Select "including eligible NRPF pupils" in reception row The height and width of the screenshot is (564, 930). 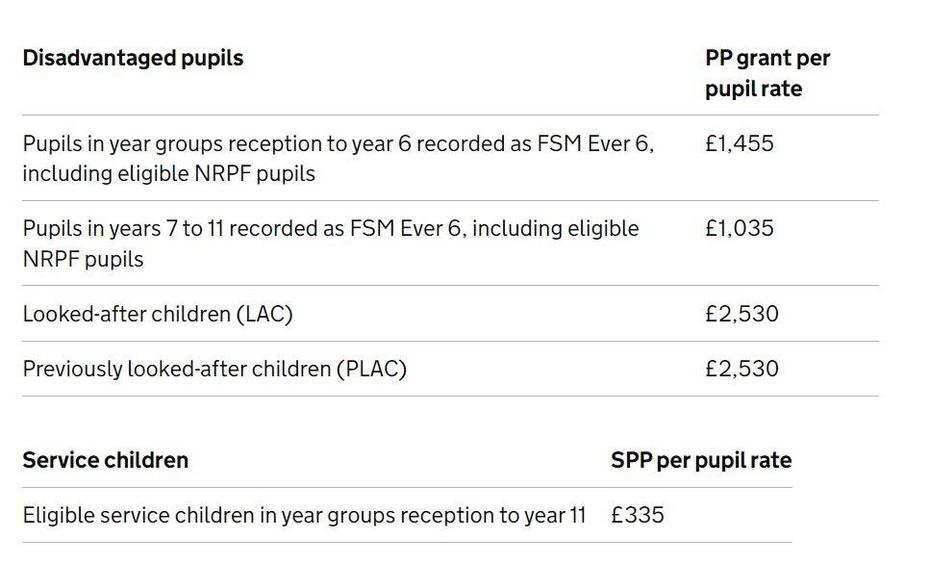tap(168, 173)
